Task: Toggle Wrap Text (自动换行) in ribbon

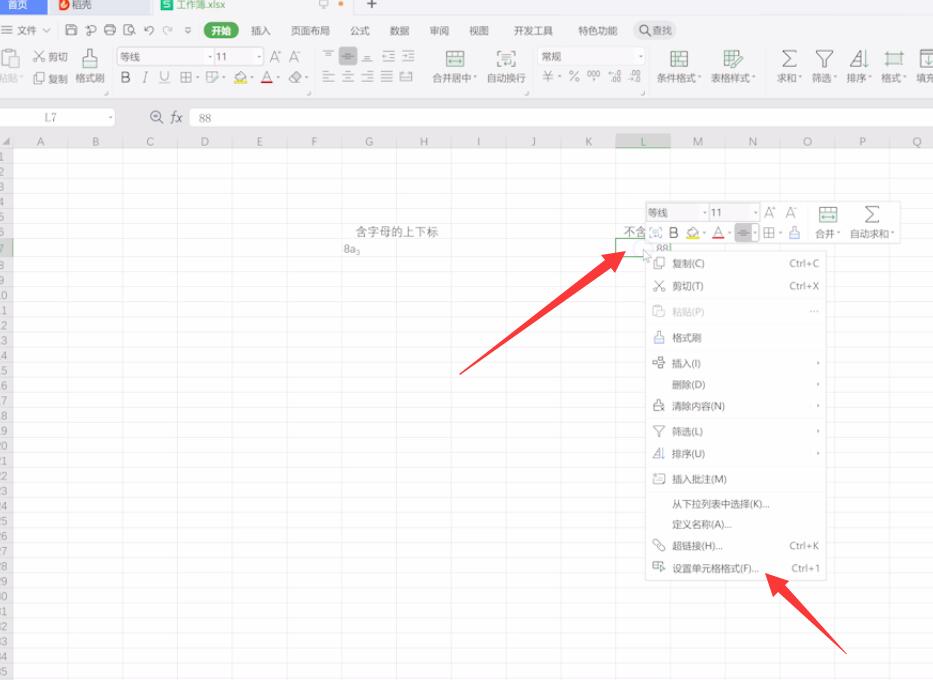Action: click(x=506, y=67)
